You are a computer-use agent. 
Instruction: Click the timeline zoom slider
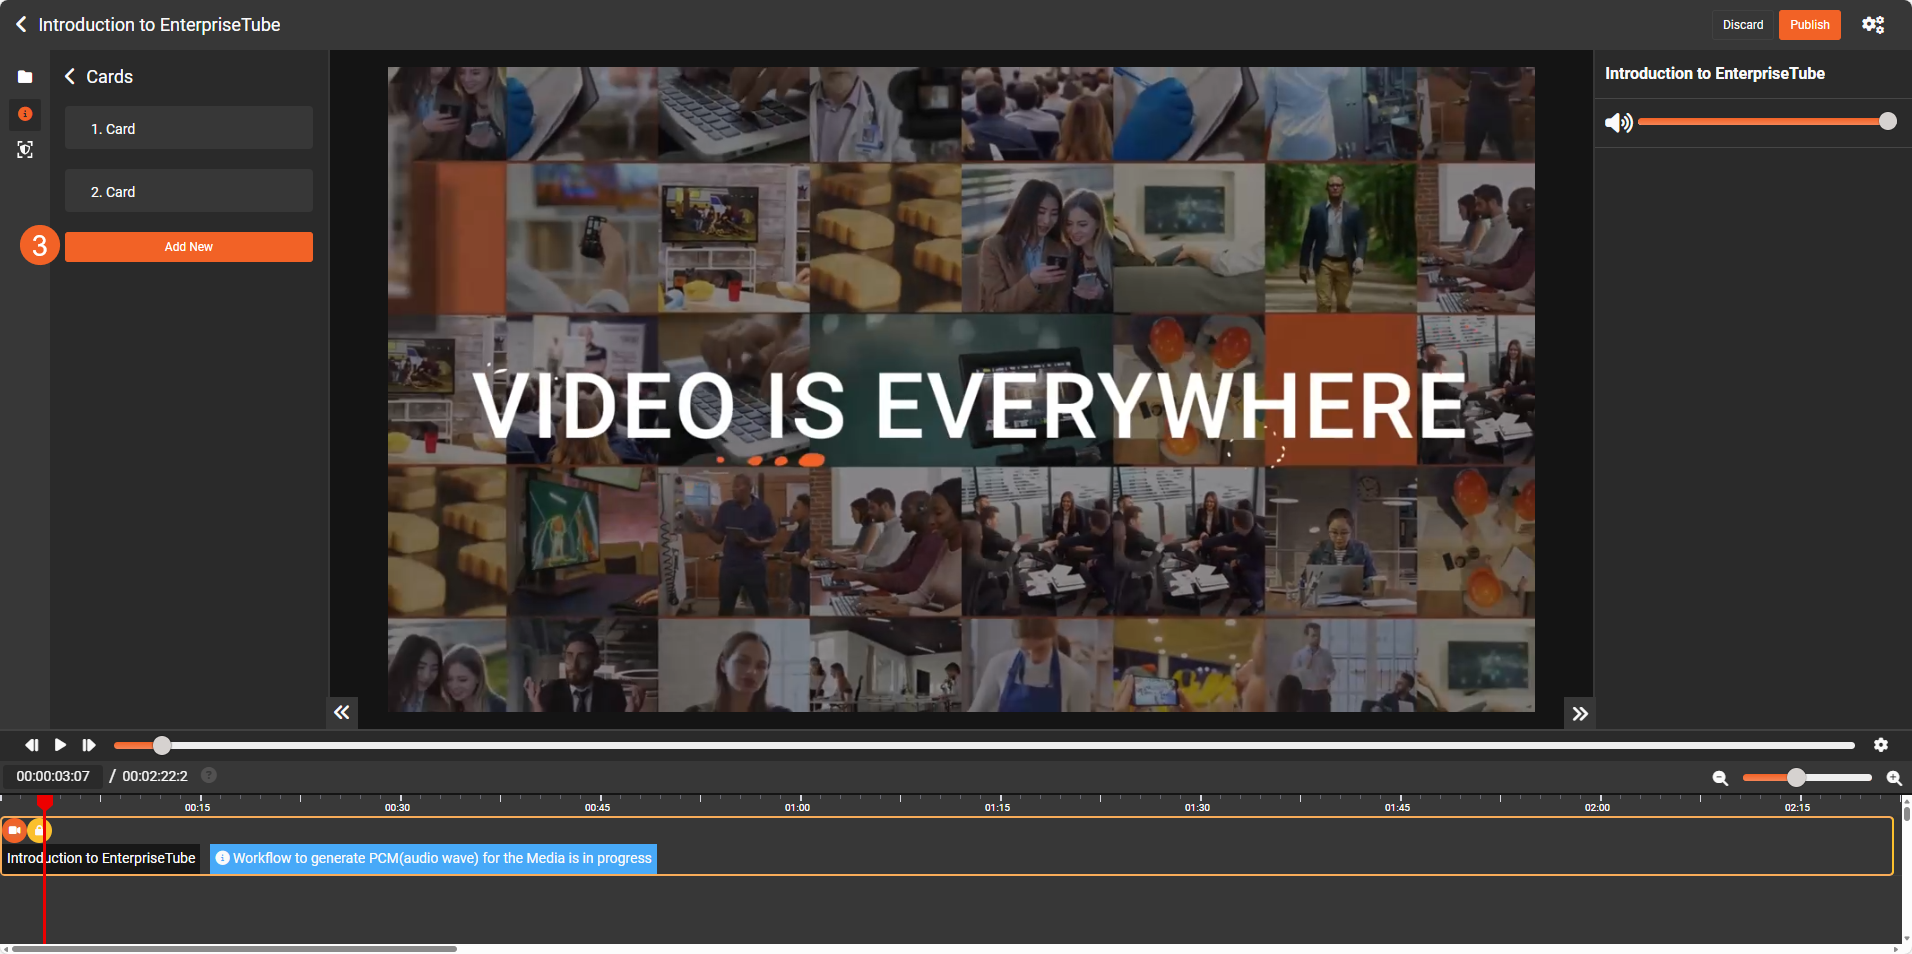(x=1806, y=777)
